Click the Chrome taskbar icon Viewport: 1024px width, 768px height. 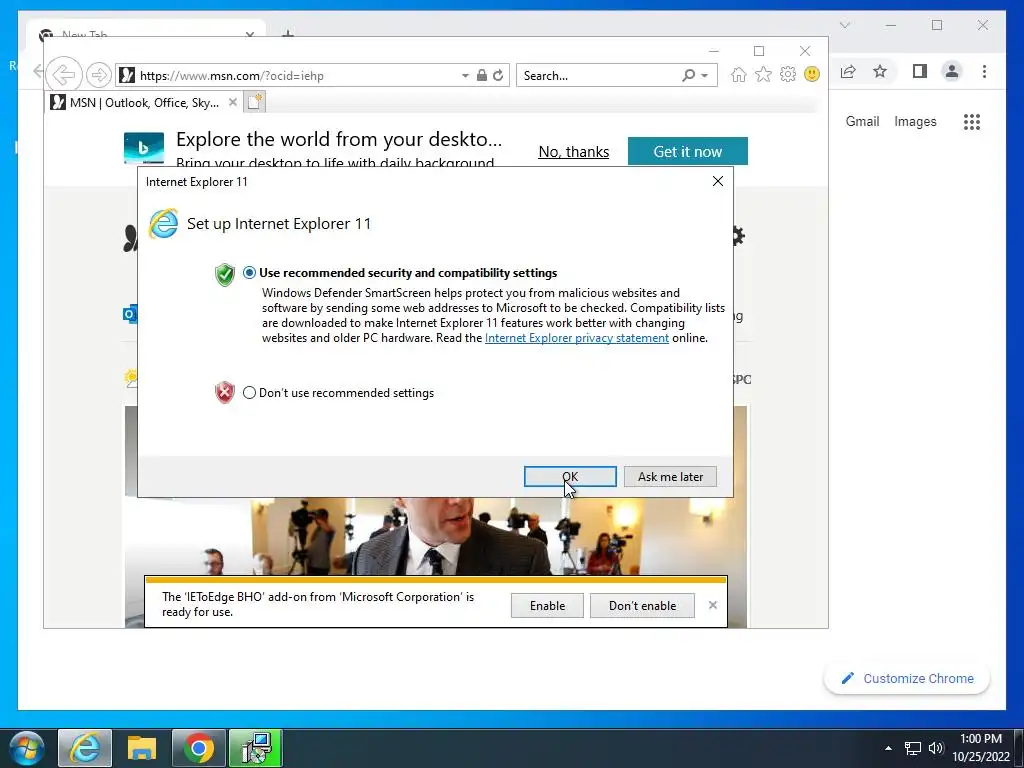pyautogui.click(x=199, y=748)
